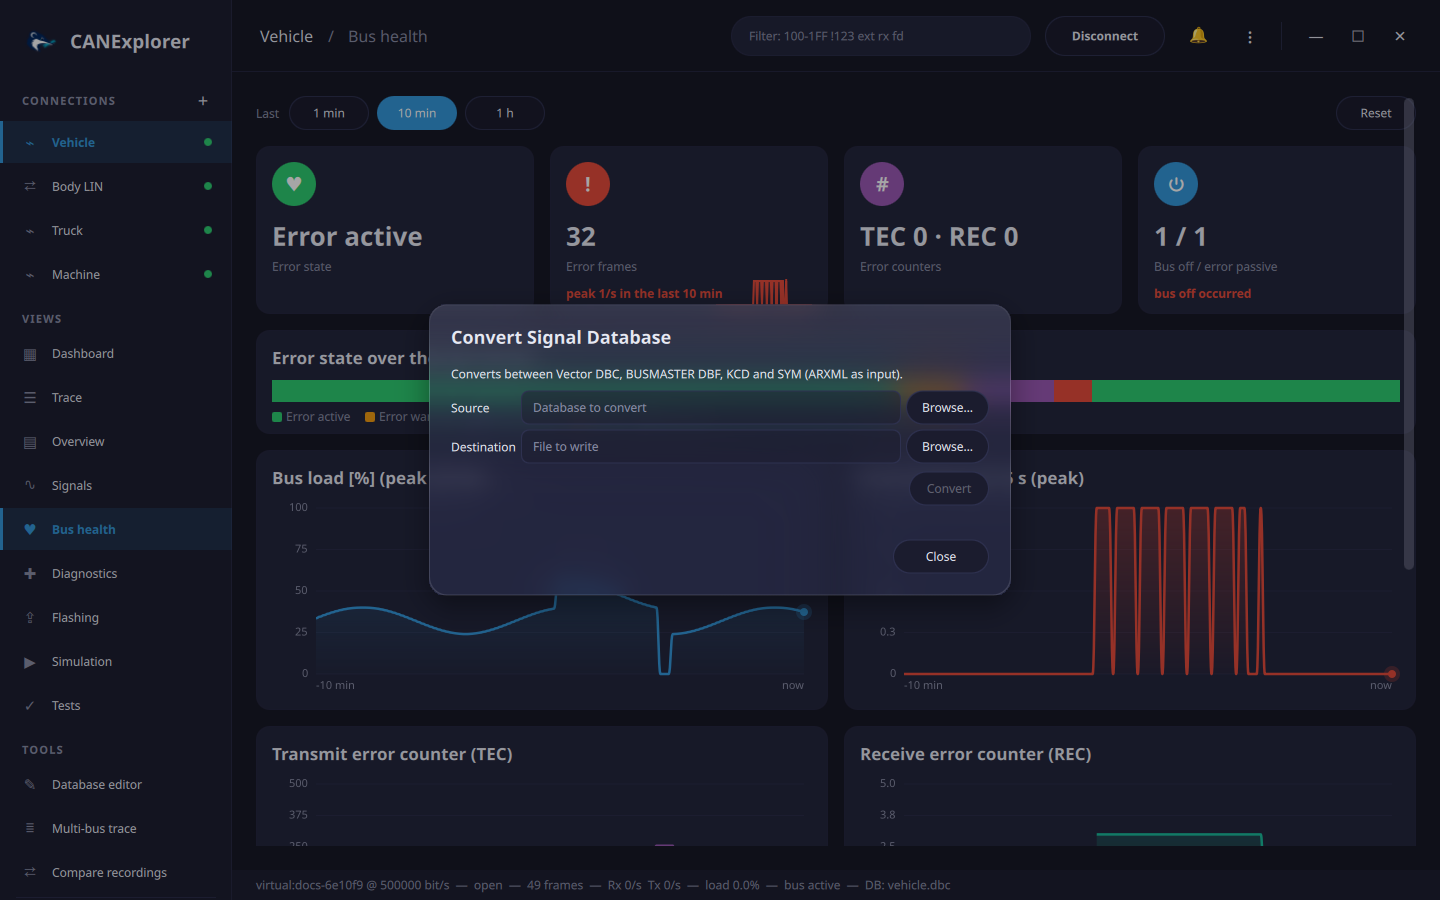This screenshot has width=1440, height=900.
Task: Click the Diagnostics plus icon
Action: [x=30, y=574]
